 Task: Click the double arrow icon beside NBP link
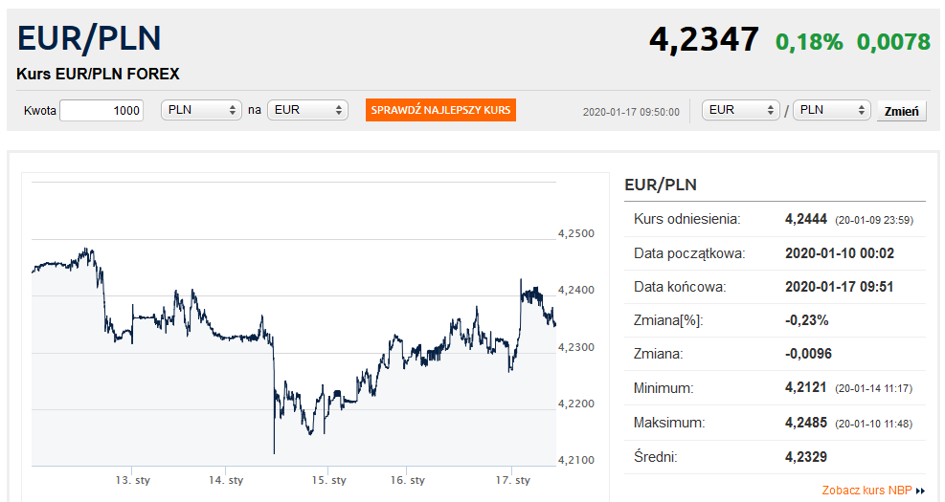(x=920, y=491)
